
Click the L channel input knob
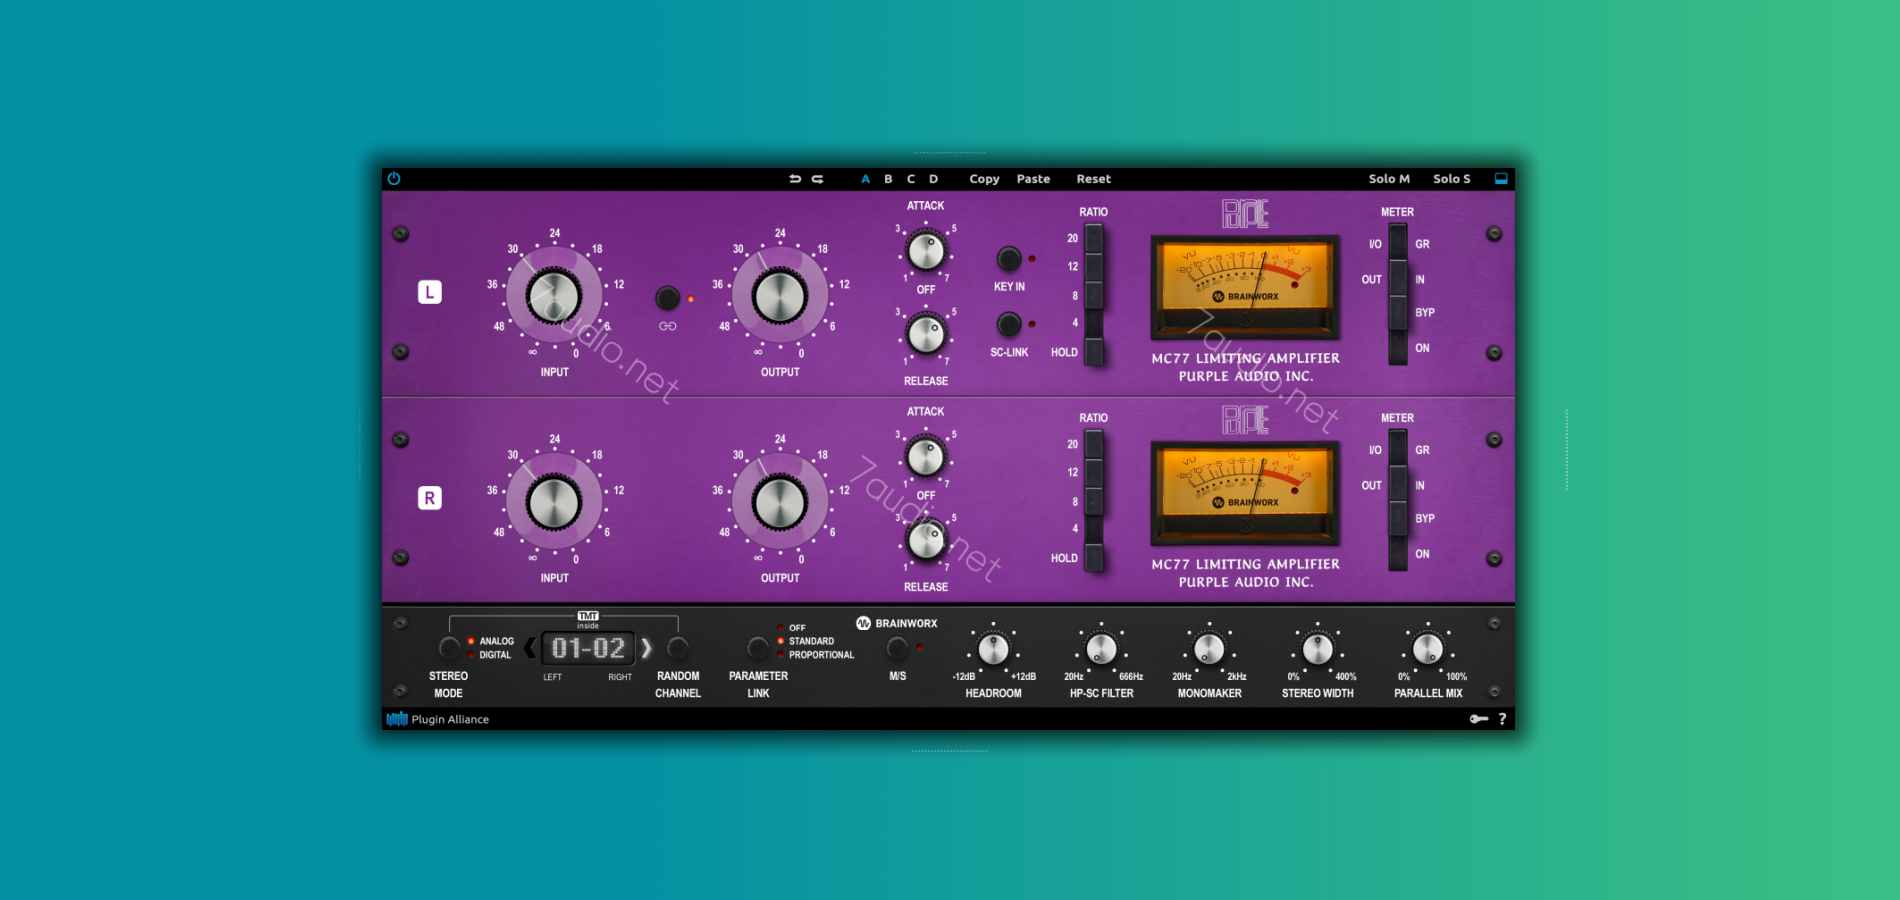tap(554, 296)
